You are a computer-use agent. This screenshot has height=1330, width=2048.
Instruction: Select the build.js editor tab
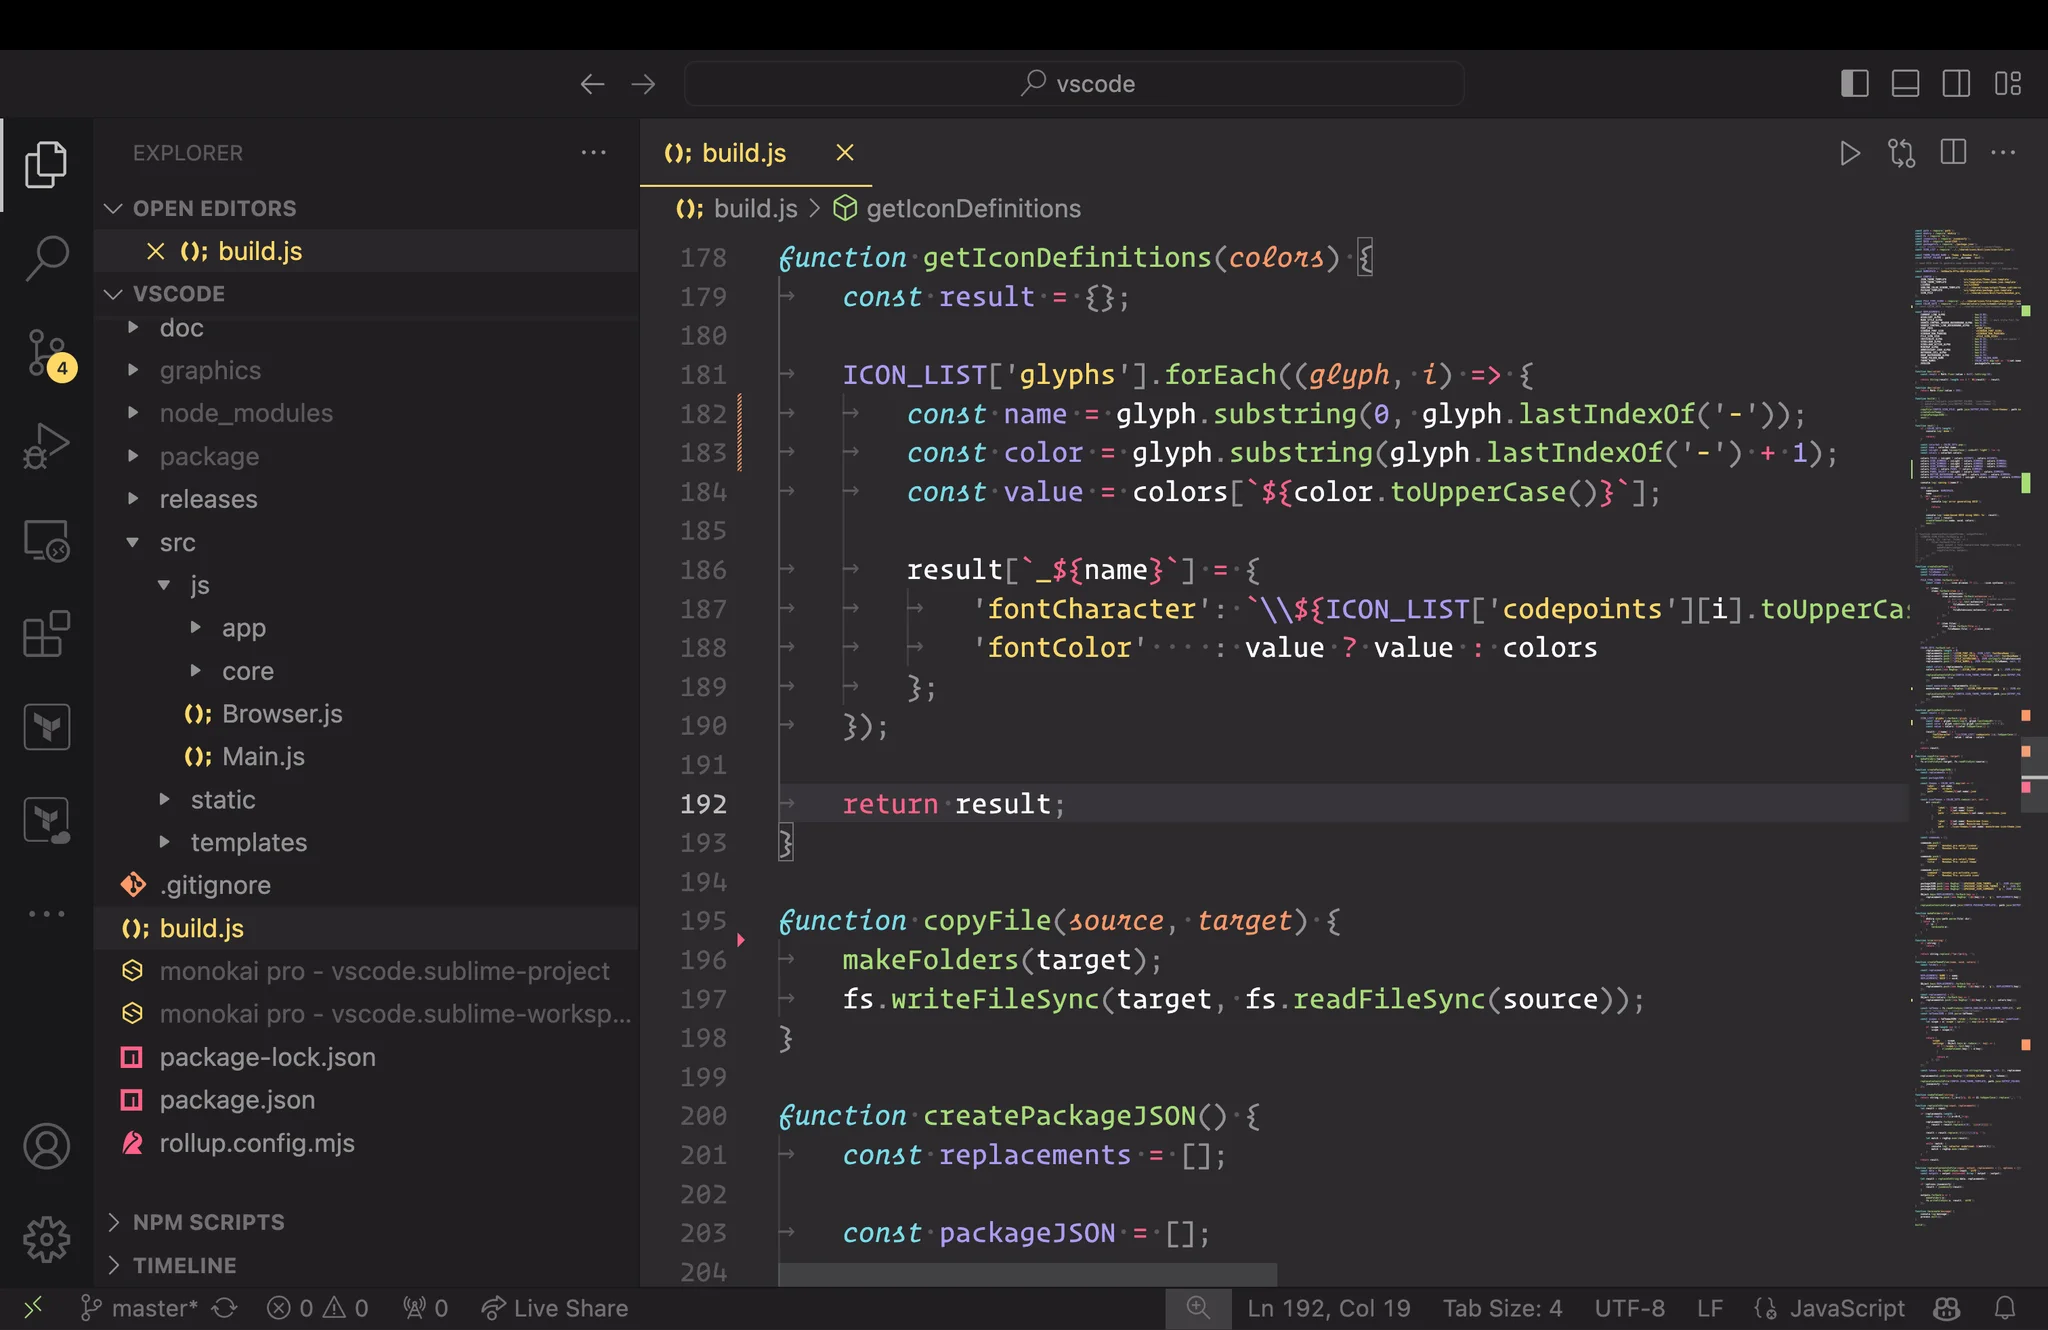point(743,153)
